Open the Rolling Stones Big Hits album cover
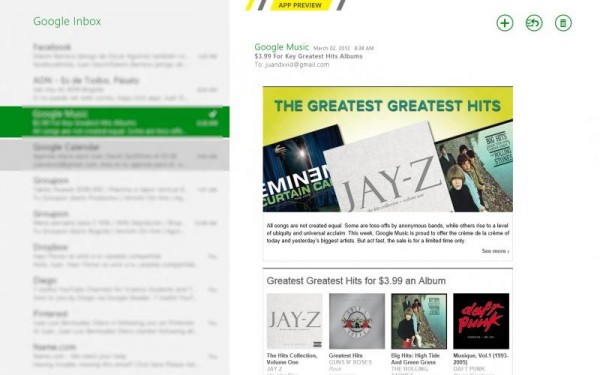The width and height of the screenshot is (600, 375). (419, 321)
